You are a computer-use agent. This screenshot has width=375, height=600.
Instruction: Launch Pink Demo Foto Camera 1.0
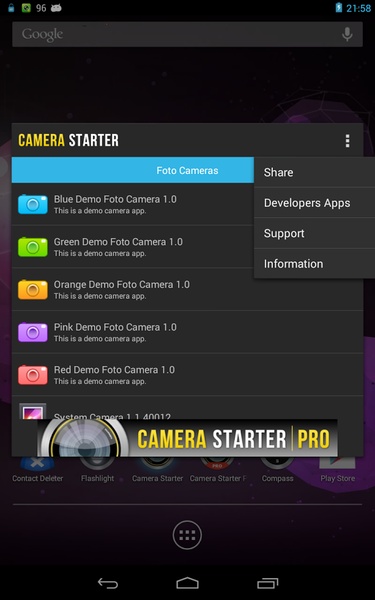[188, 332]
